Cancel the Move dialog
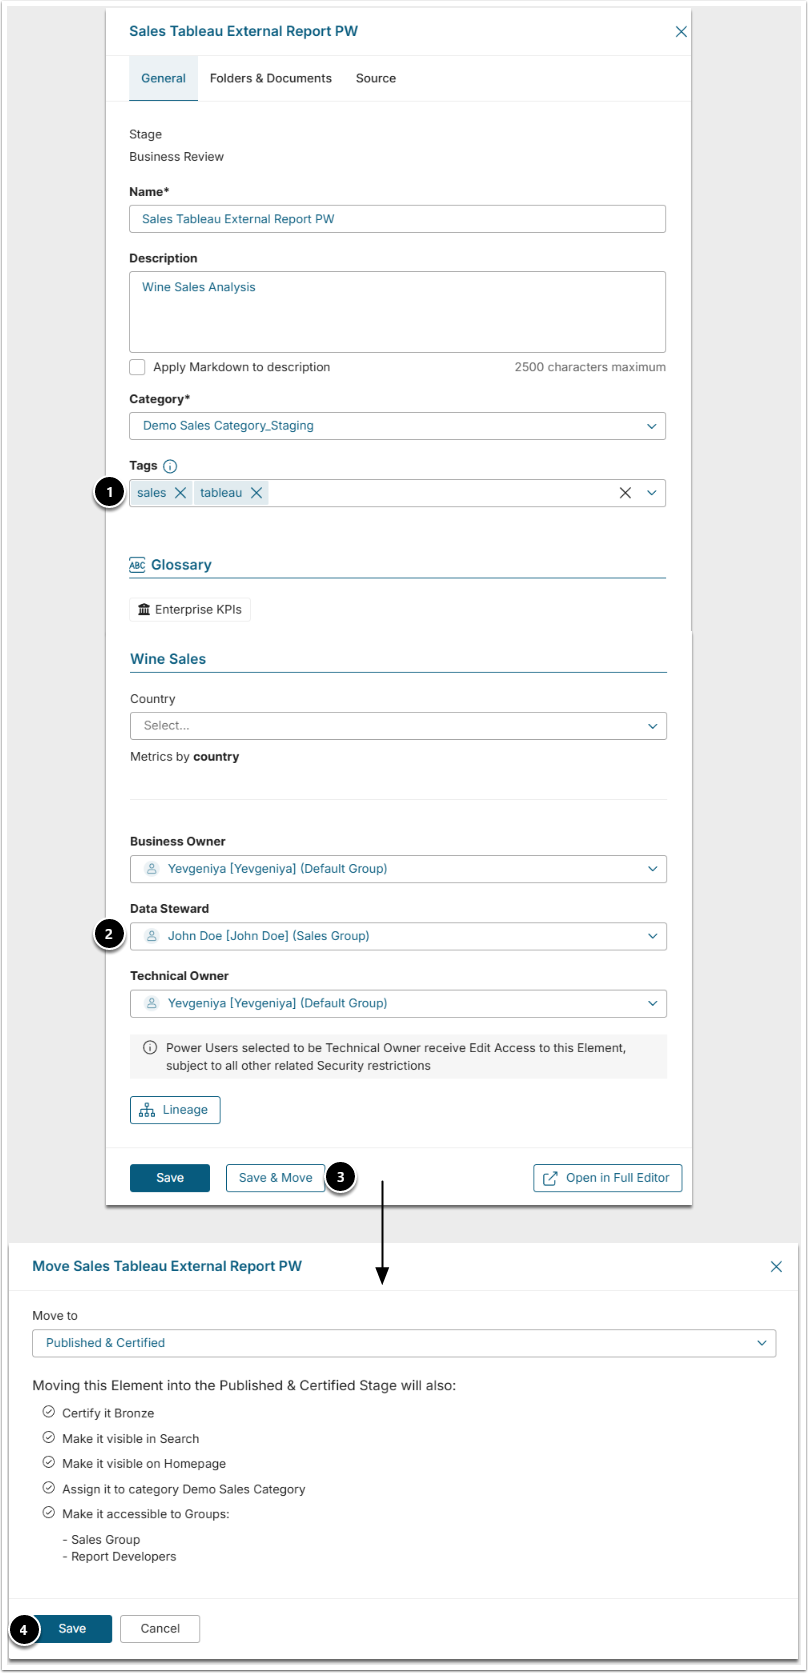The height and width of the screenshot is (1673, 808). pos(160,1629)
